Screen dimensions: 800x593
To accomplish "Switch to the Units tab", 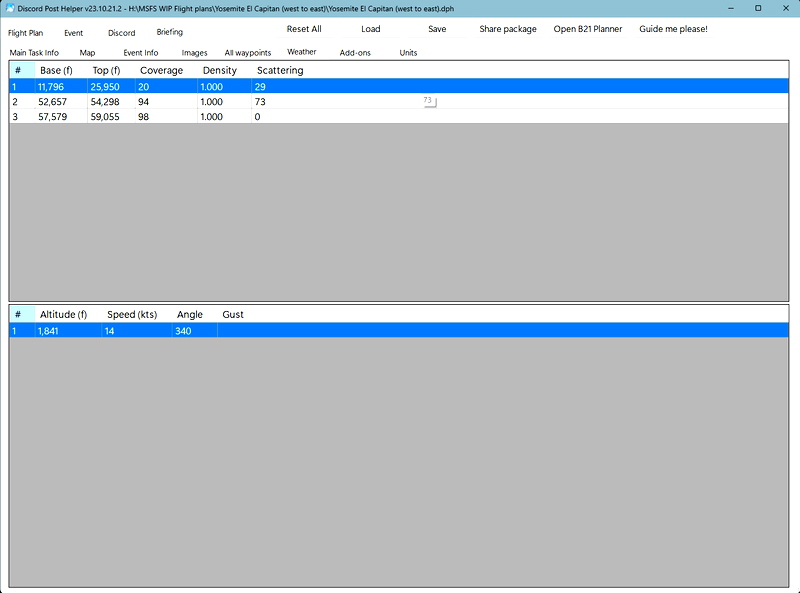I will (408, 52).
